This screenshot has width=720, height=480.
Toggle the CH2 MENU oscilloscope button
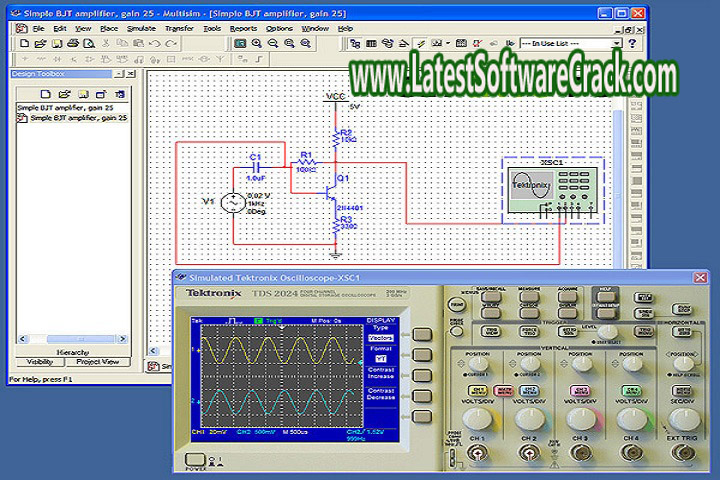pyautogui.click(x=529, y=390)
